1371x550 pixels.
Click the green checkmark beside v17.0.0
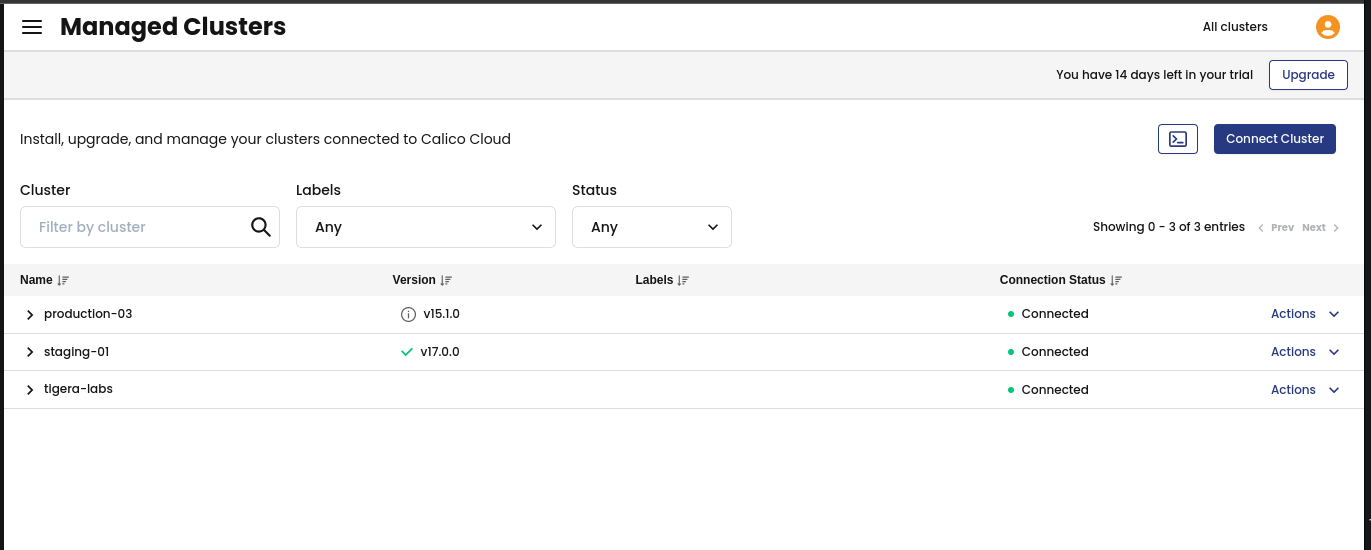407,352
